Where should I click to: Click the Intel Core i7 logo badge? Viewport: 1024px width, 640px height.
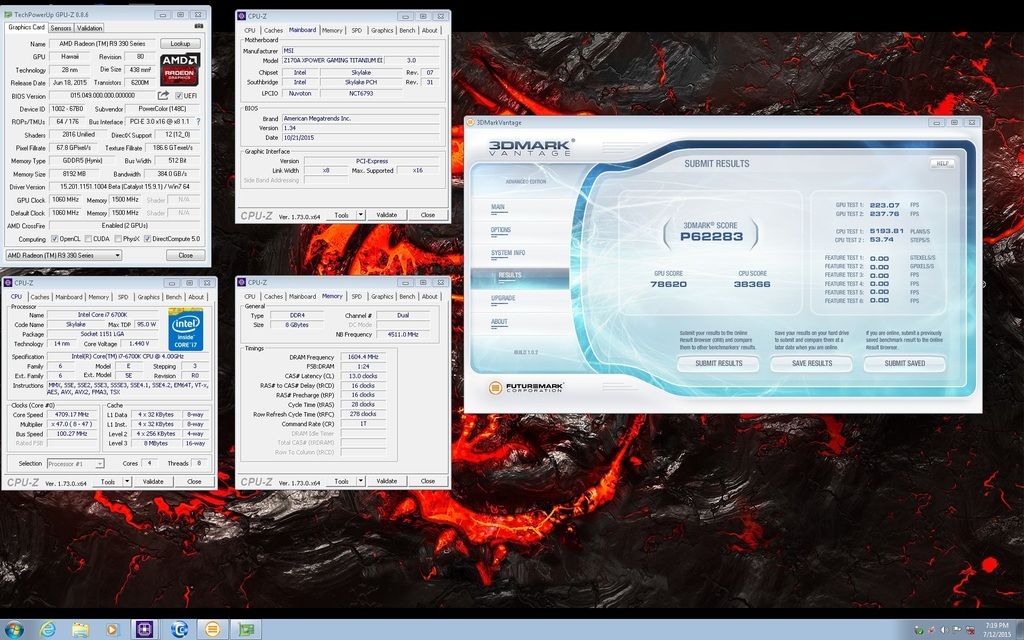coord(185,329)
